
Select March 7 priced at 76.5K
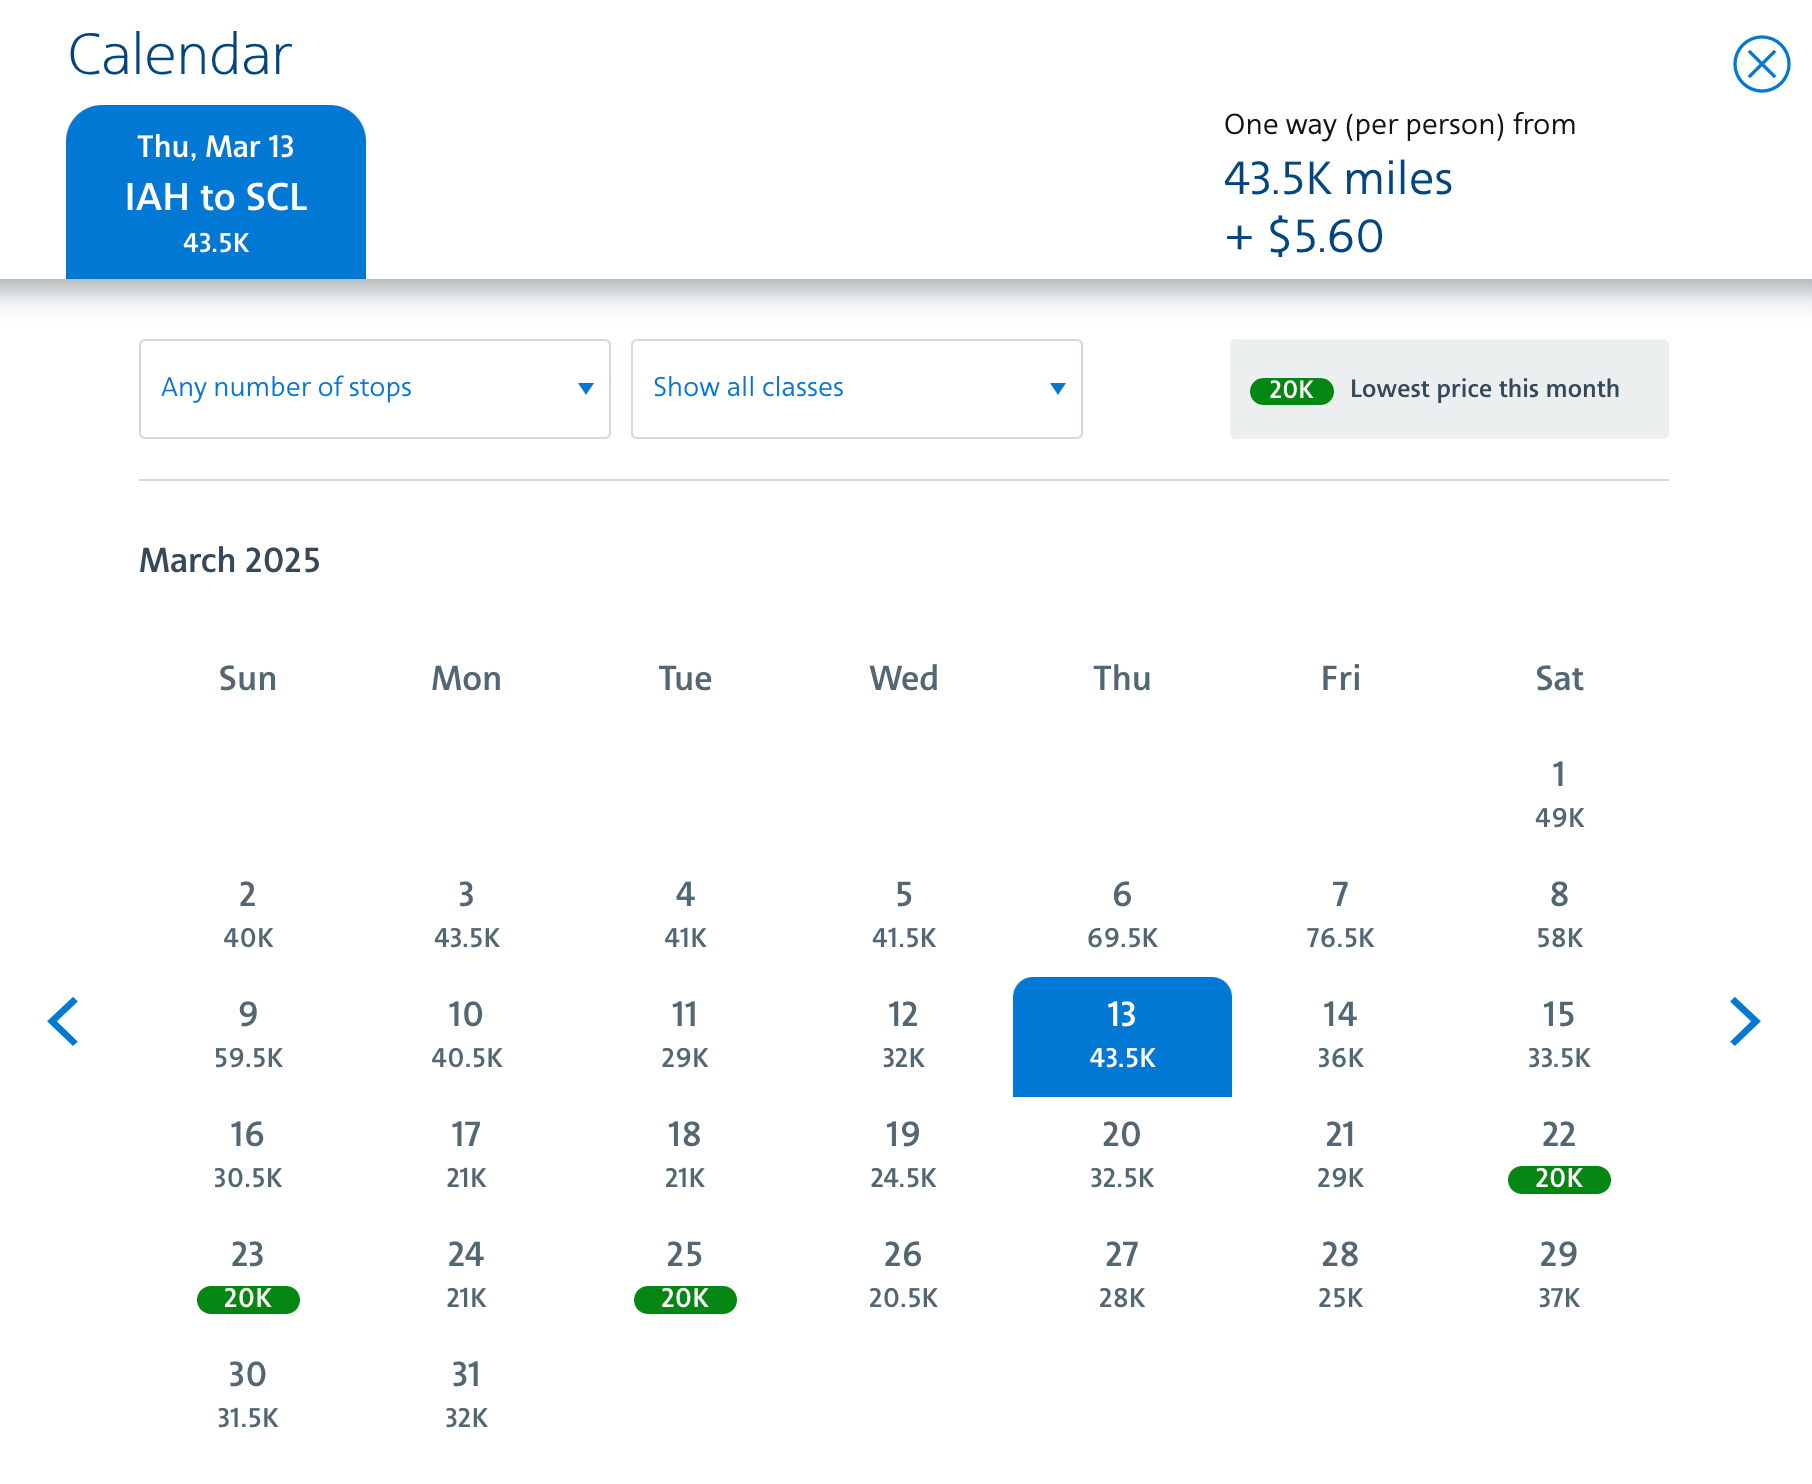[1339, 913]
